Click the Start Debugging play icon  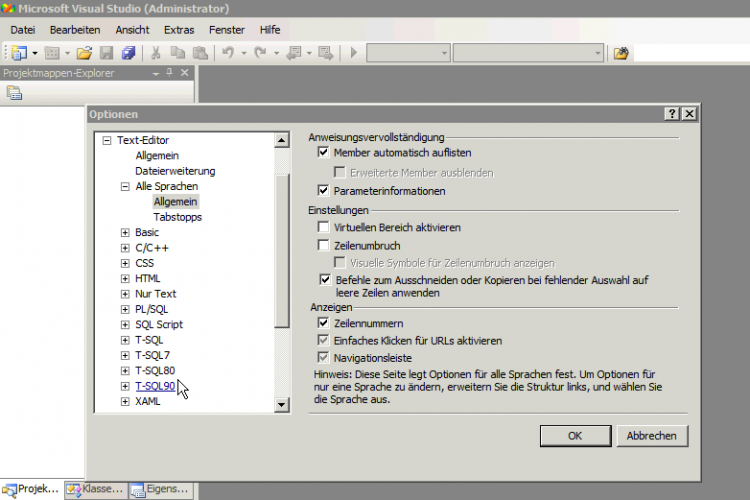point(353,53)
